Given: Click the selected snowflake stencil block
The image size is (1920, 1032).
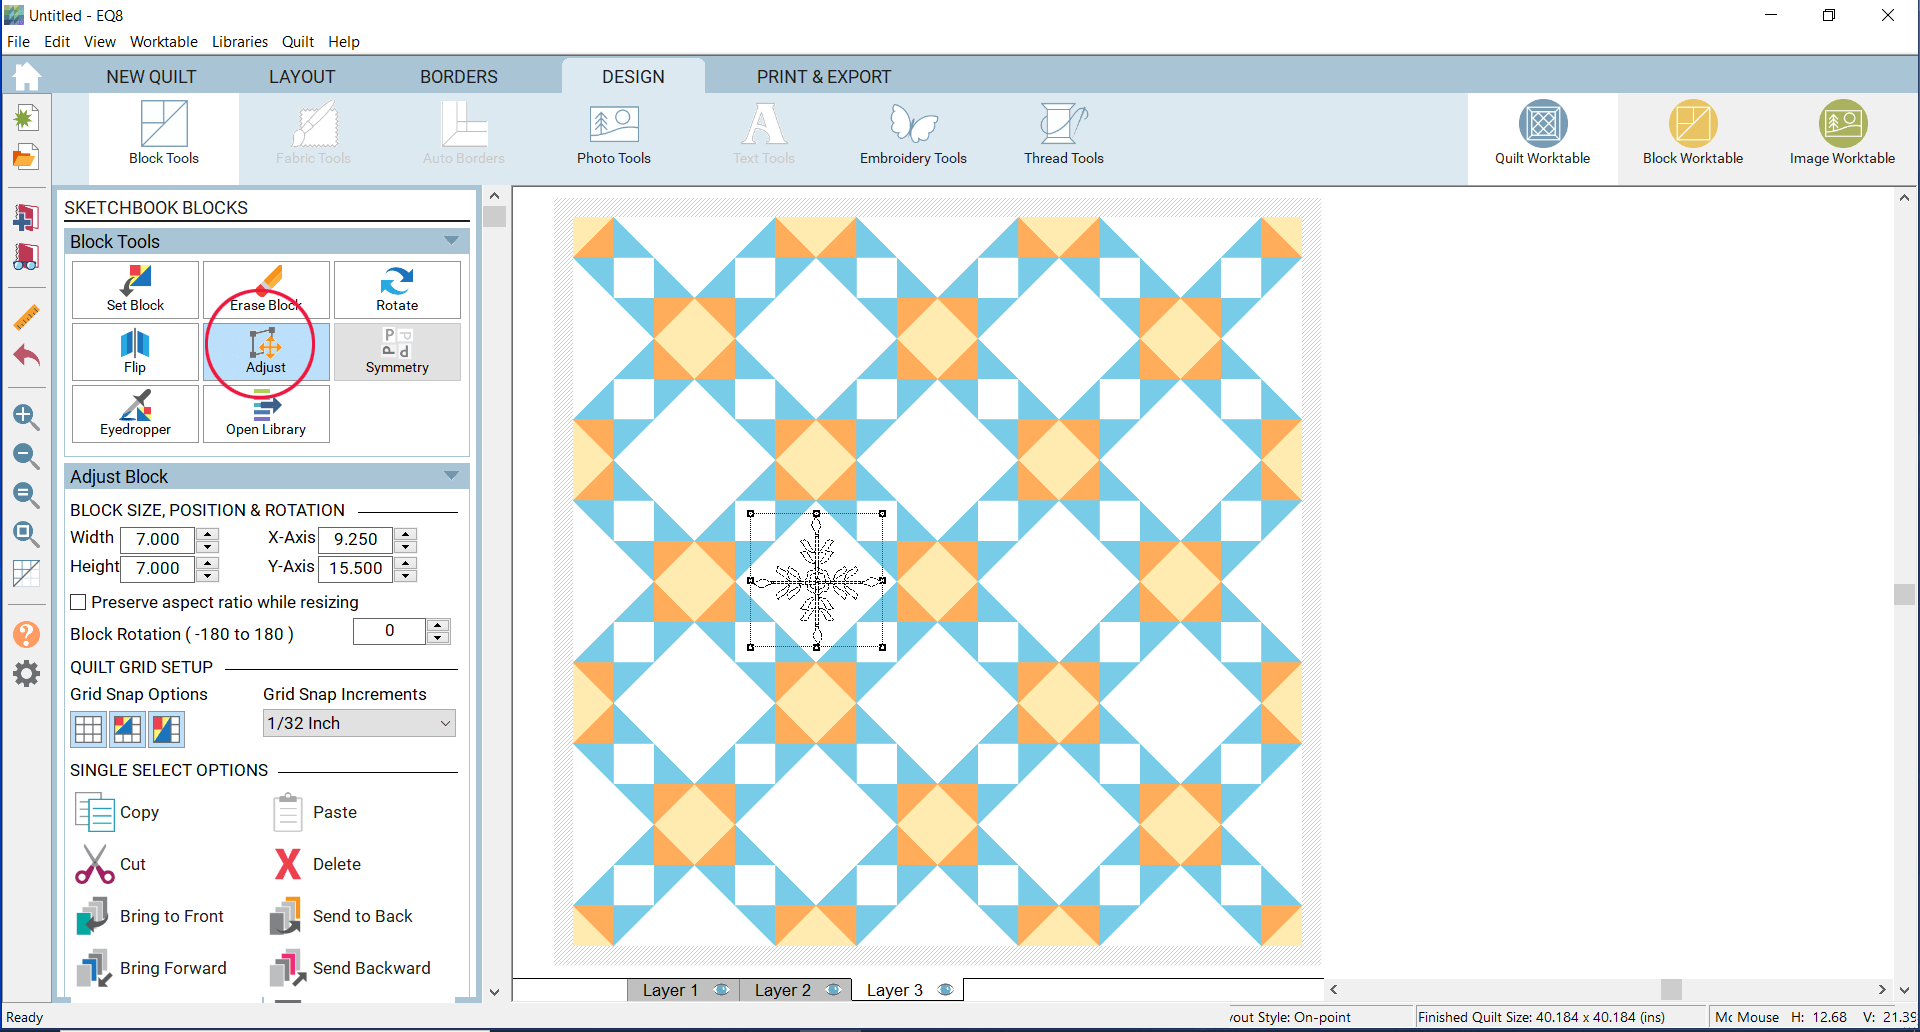Looking at the screenshot, I should (x=816, y=580).
